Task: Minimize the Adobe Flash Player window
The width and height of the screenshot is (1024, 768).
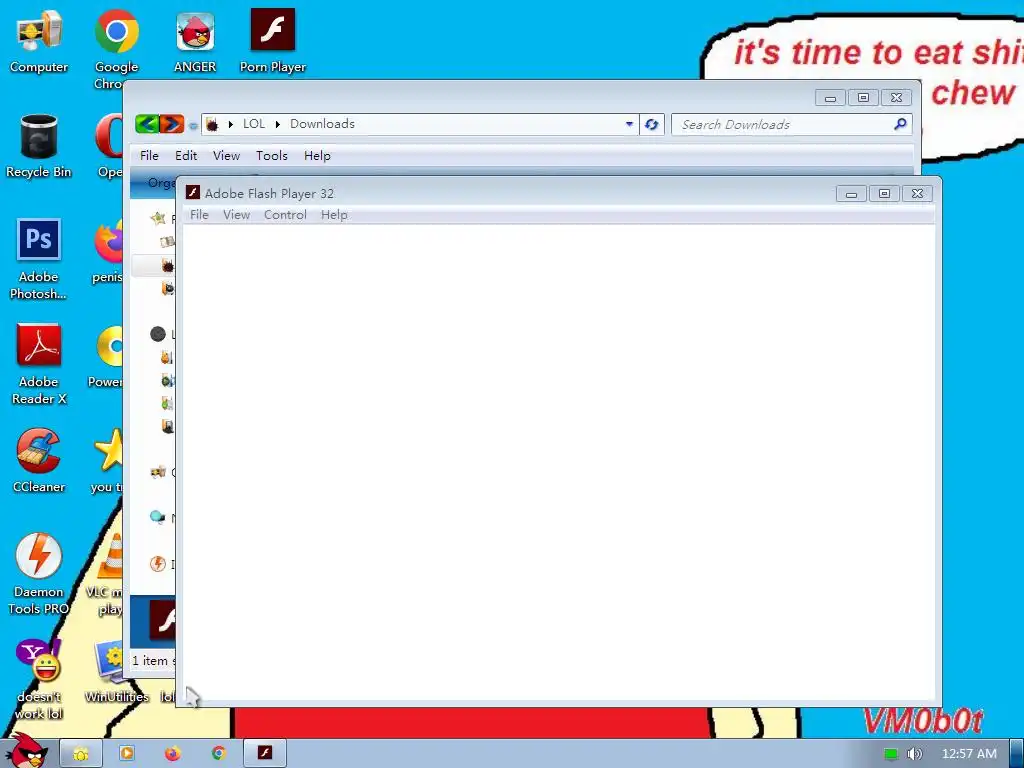Action: click(x=852, y=194)
